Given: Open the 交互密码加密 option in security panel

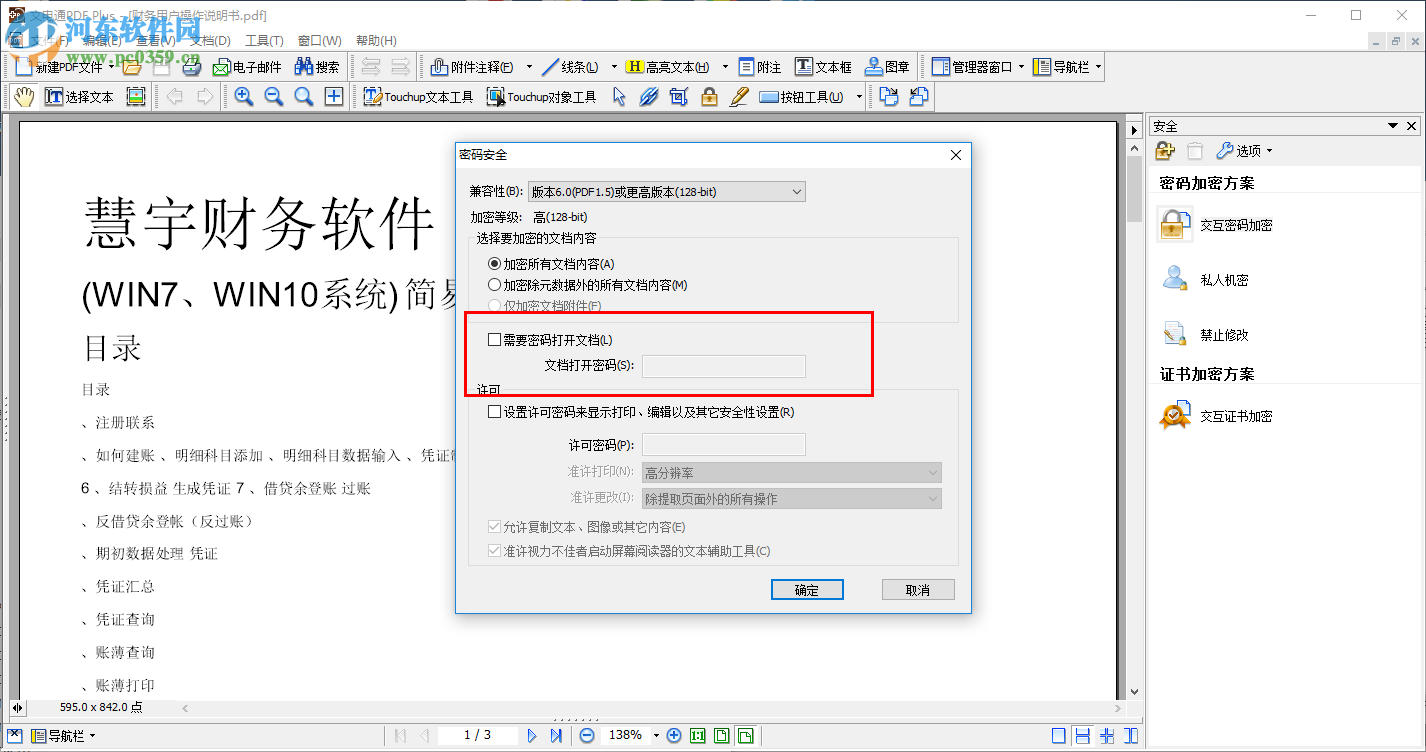Looking at the screenshot, I should (x=1175, y=224).
